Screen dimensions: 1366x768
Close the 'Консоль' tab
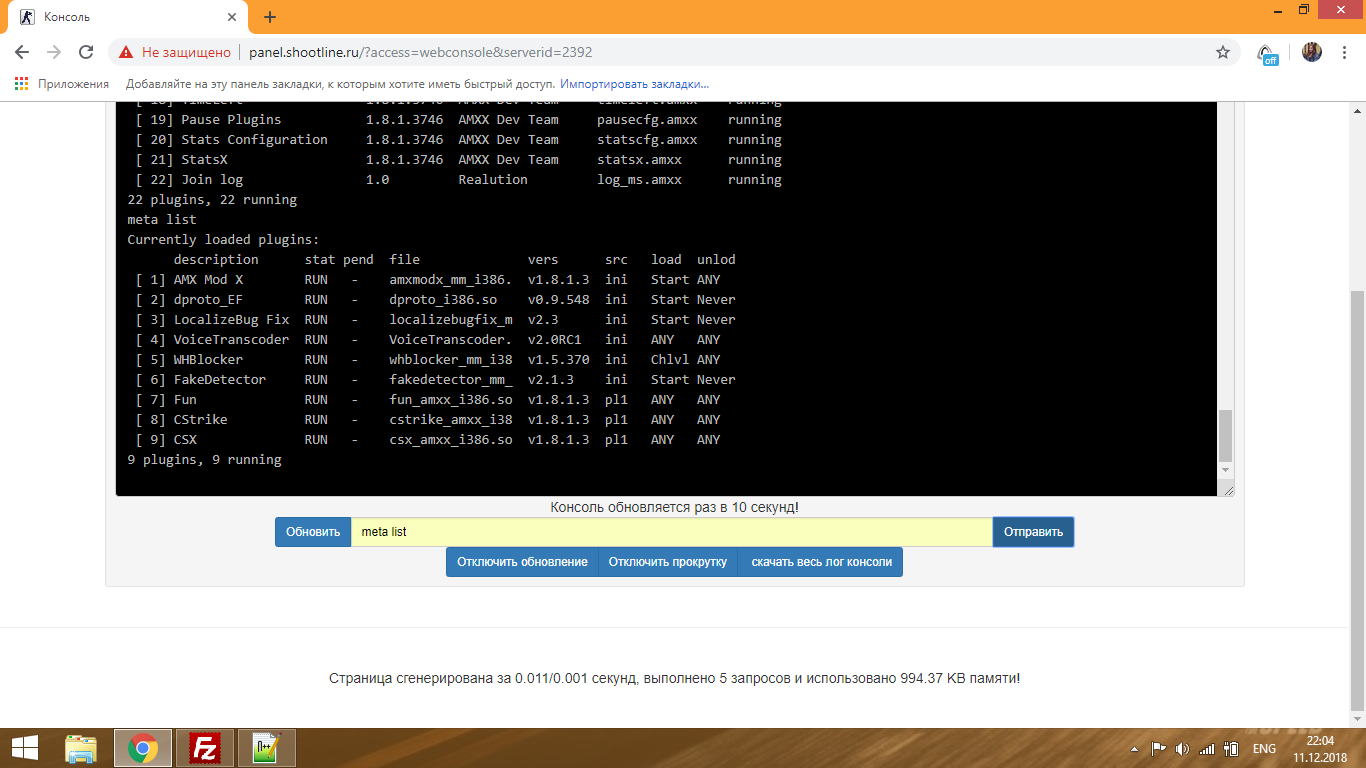pyautogui.click(x=232, y=17)
